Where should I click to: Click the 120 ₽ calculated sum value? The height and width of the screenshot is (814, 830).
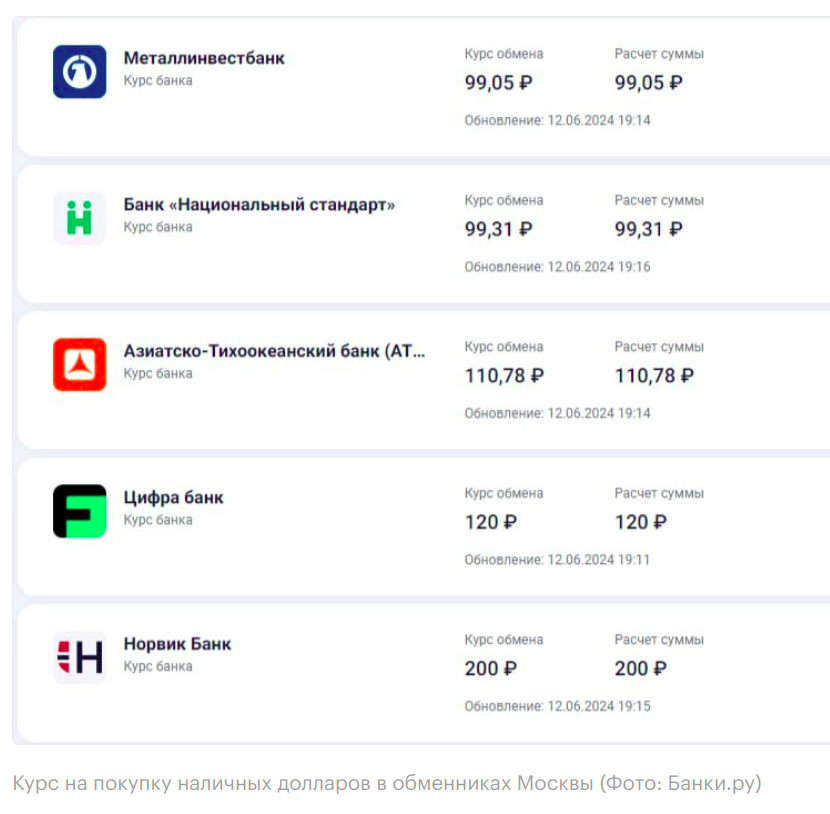click(640, 522)
